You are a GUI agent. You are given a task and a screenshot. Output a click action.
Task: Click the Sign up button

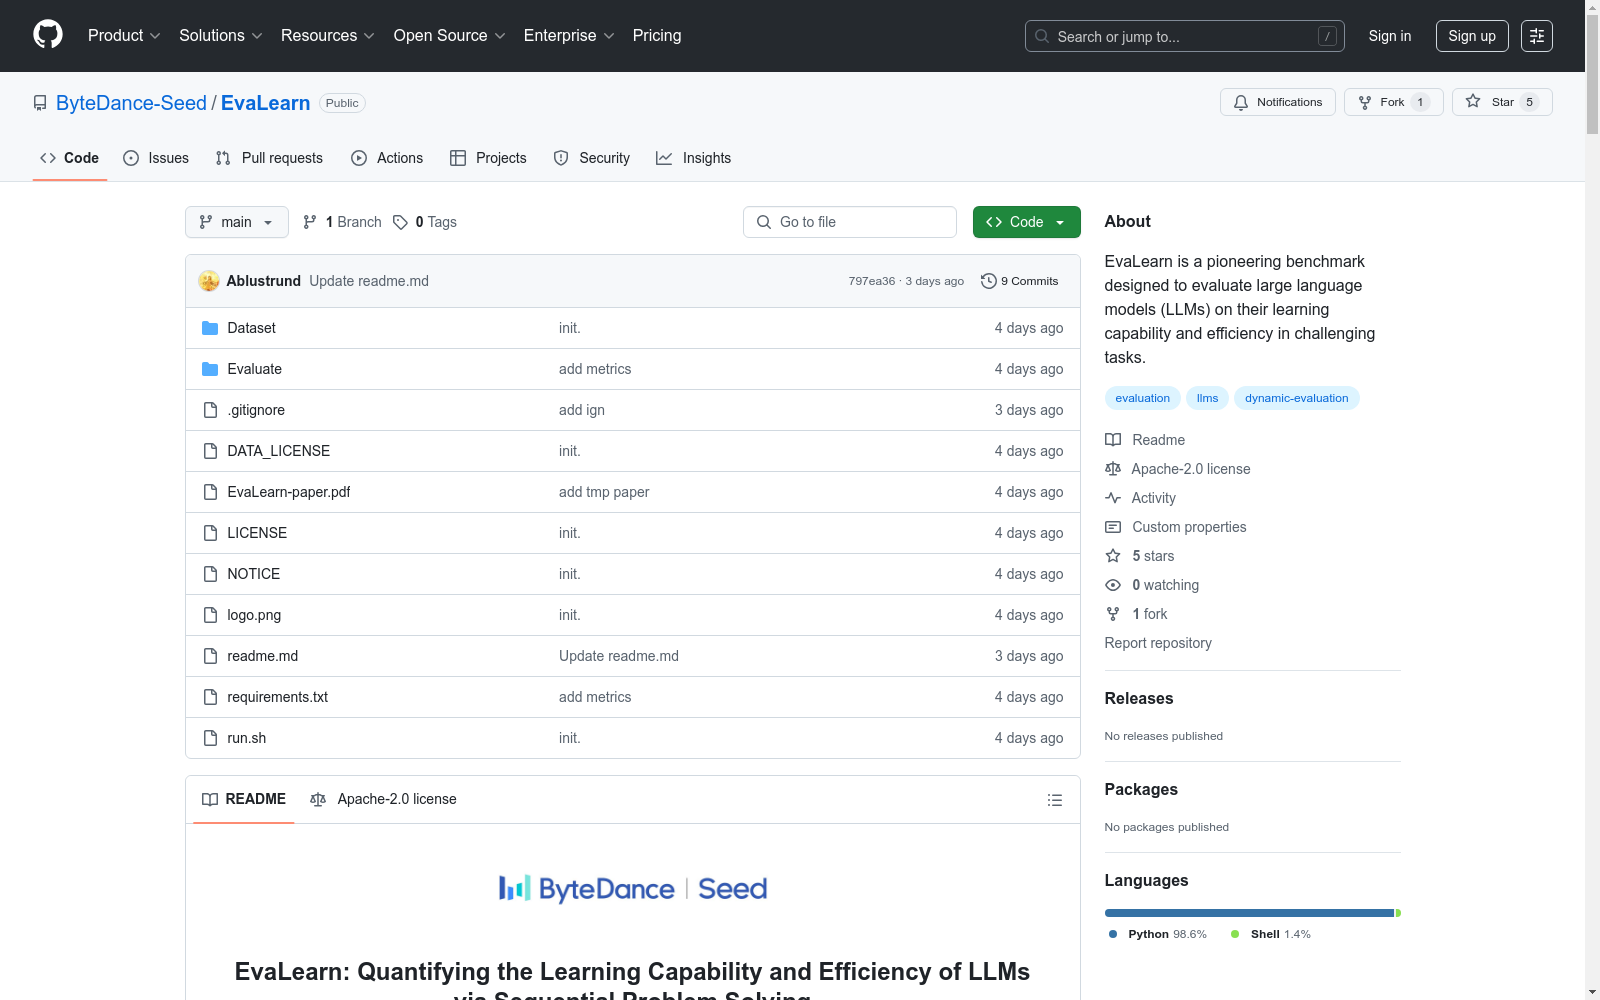1472,36
